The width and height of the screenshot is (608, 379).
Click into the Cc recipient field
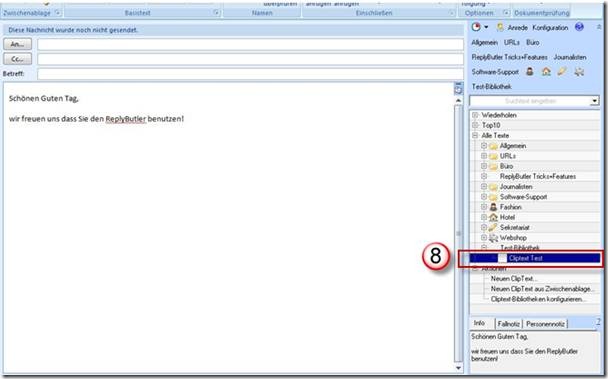click(x=250, y=59)
